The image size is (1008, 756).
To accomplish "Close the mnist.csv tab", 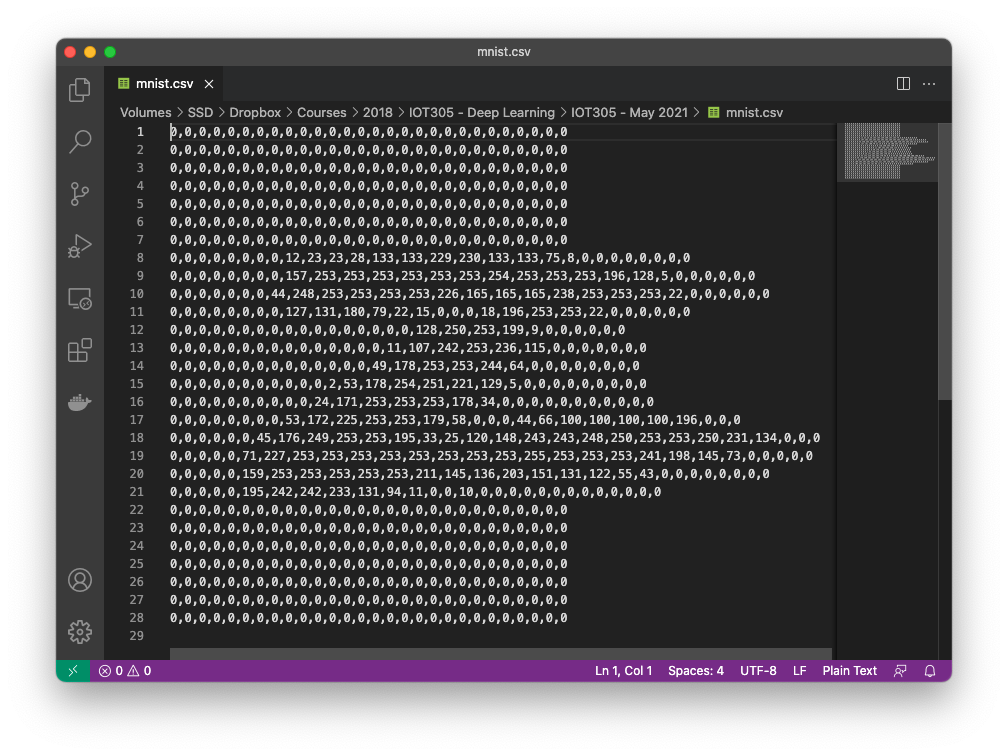I will point(209,84).
